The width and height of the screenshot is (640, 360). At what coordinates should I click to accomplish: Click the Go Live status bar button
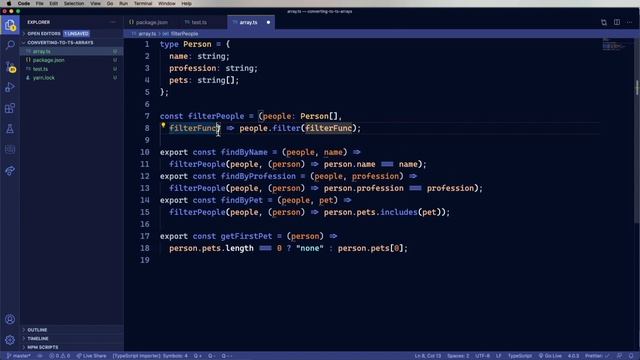point(550,356)
